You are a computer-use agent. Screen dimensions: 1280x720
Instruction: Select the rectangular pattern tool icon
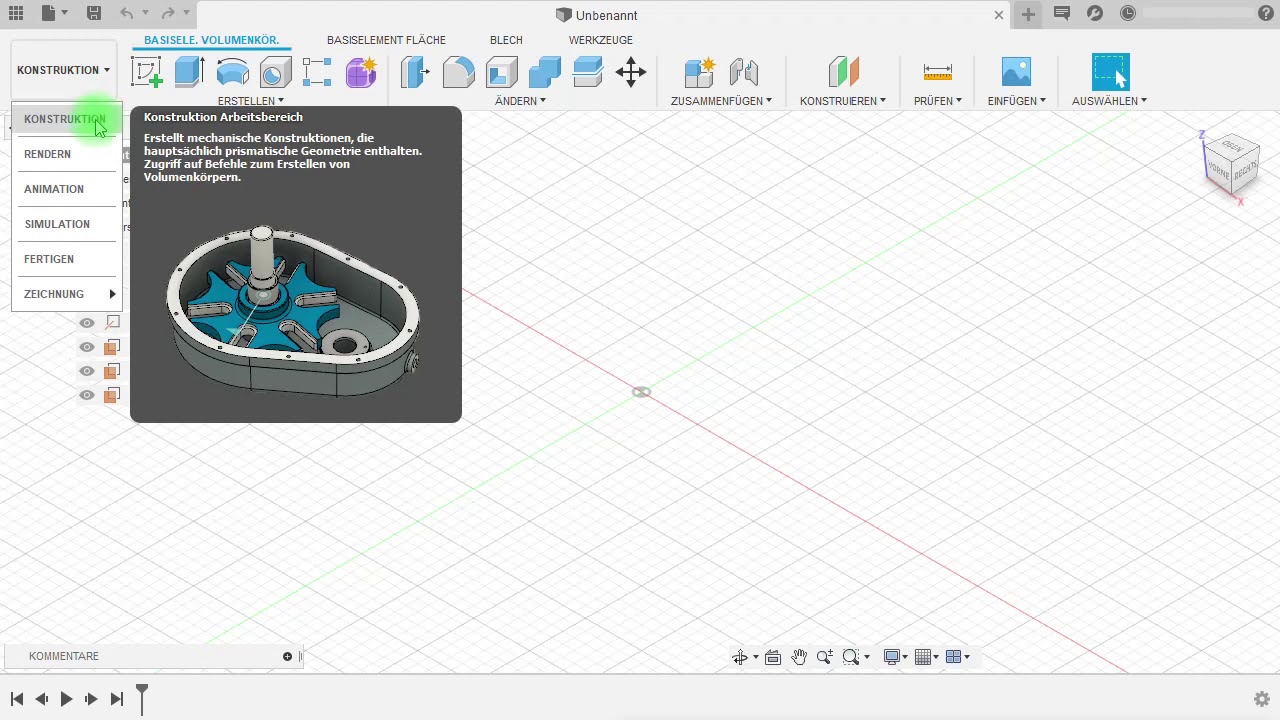(317, 72)
